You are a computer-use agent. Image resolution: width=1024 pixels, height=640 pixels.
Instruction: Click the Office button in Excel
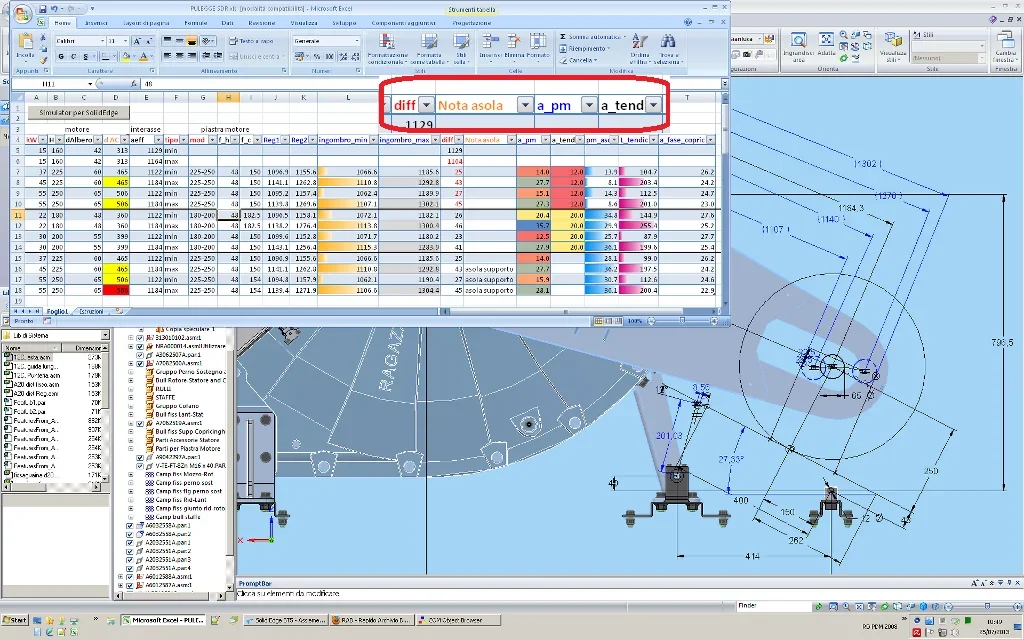22,13
